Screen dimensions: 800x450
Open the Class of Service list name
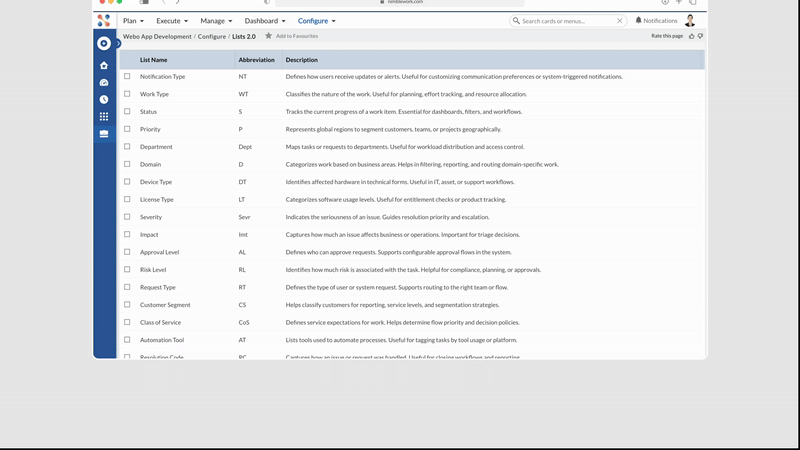[160, 322]
